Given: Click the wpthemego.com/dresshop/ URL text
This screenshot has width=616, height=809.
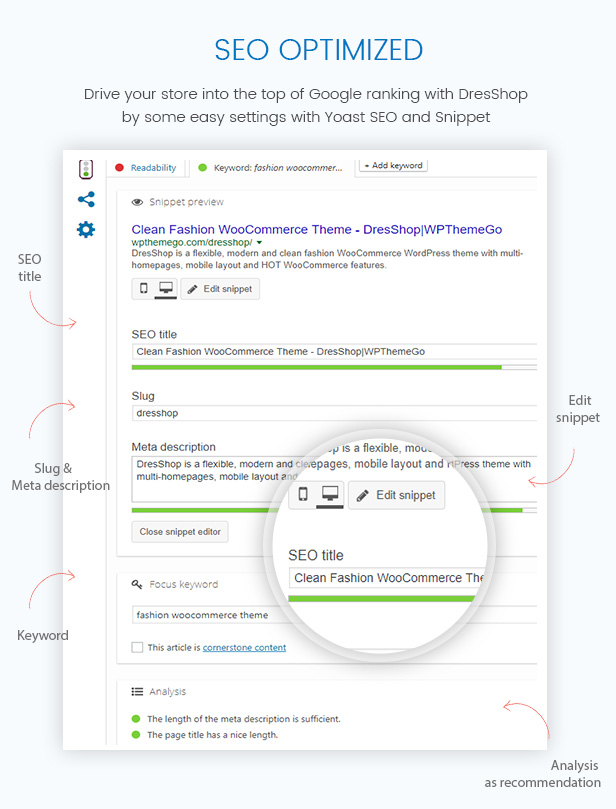Looking at the screenshot, I should (192, 242).
